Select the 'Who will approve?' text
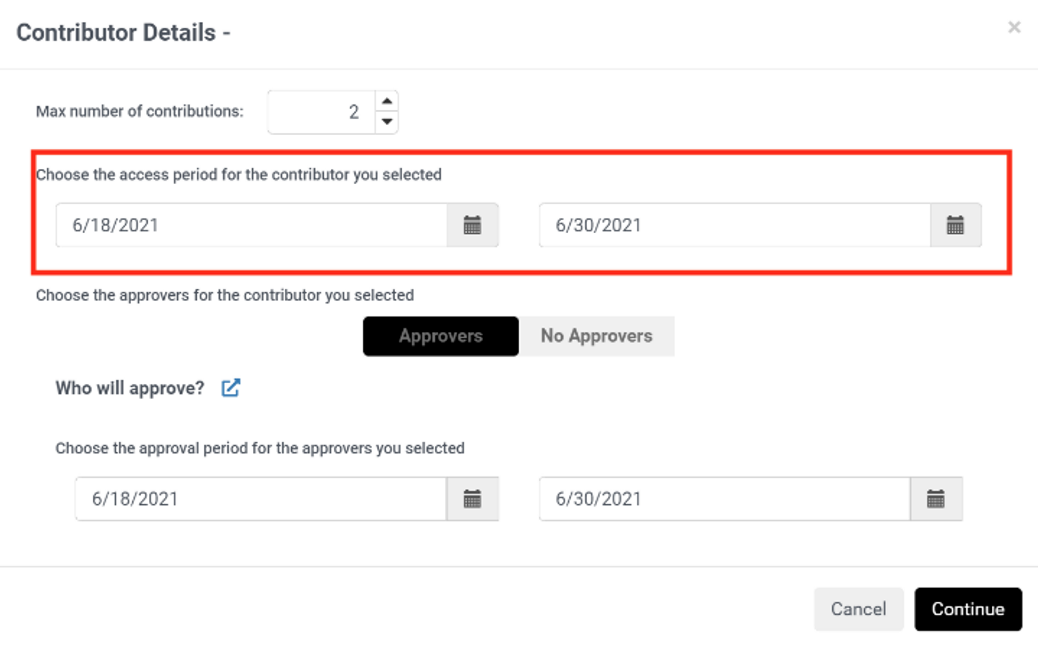Screen dimensions: 1048x660 click(130, 389)
